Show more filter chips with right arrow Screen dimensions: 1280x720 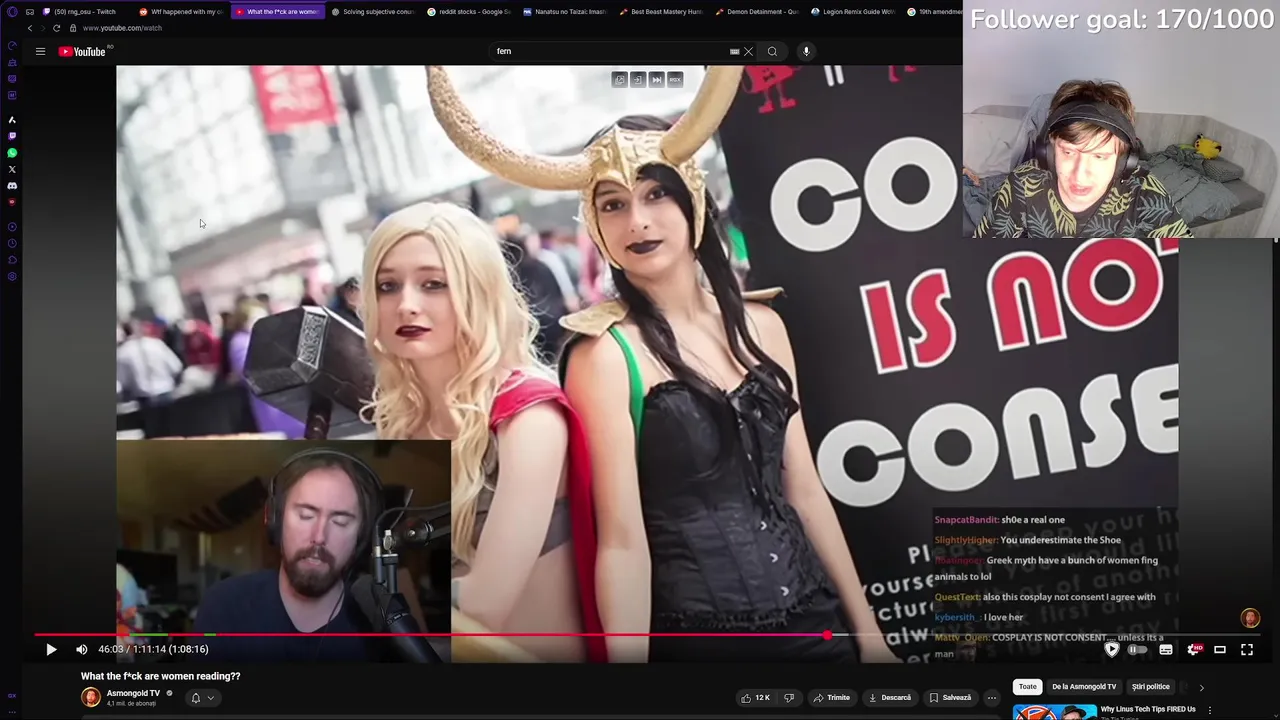point(1201,687)
